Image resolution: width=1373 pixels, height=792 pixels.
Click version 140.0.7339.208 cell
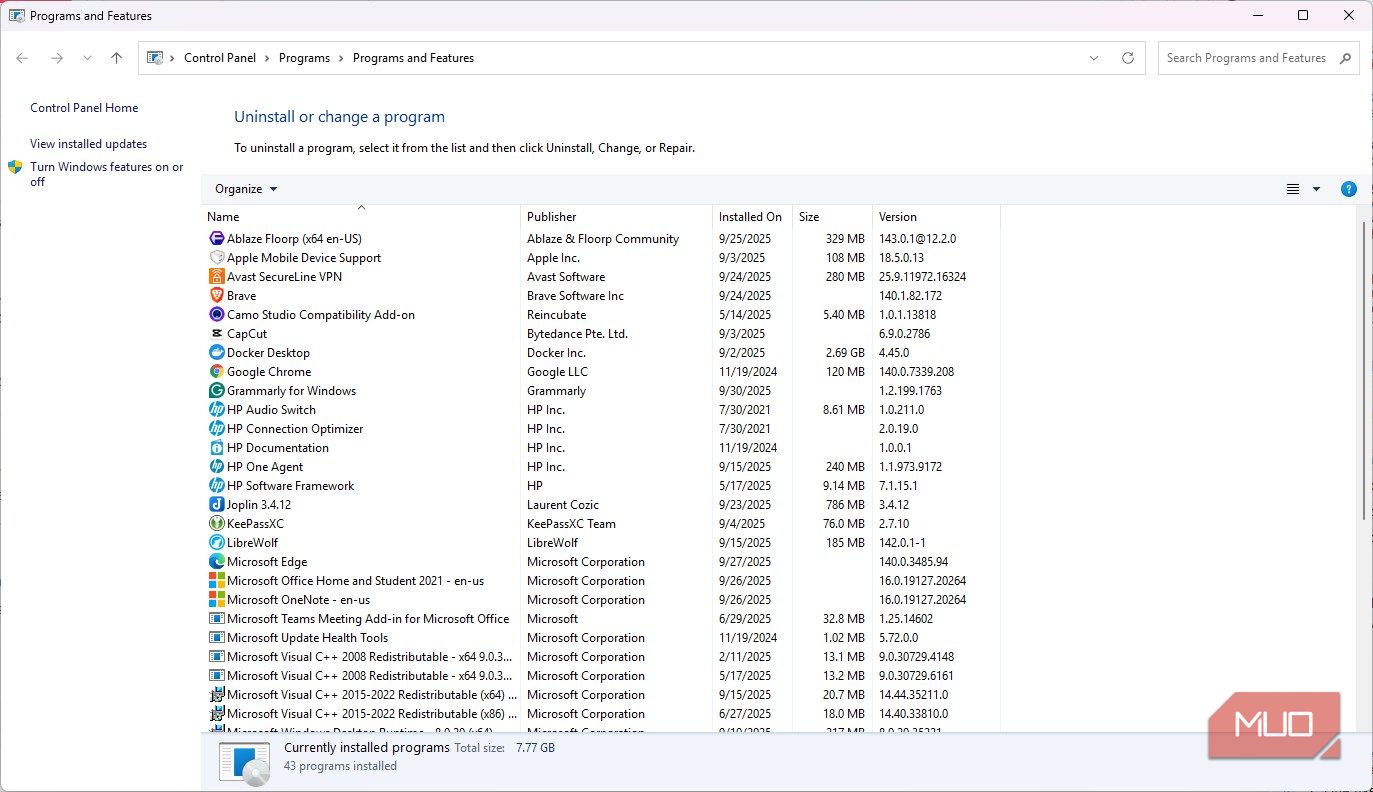[x=916, y=372]
